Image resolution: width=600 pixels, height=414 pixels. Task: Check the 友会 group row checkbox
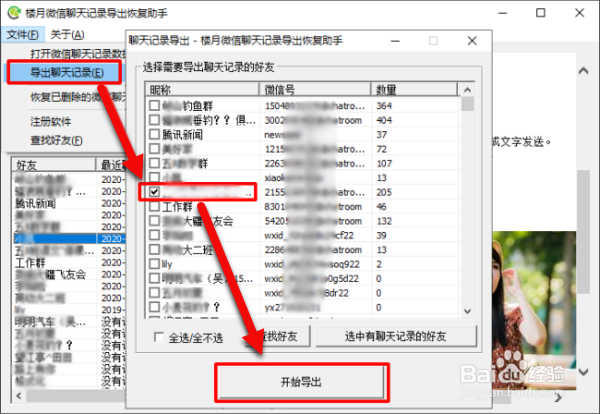click(x=154, y=221)
